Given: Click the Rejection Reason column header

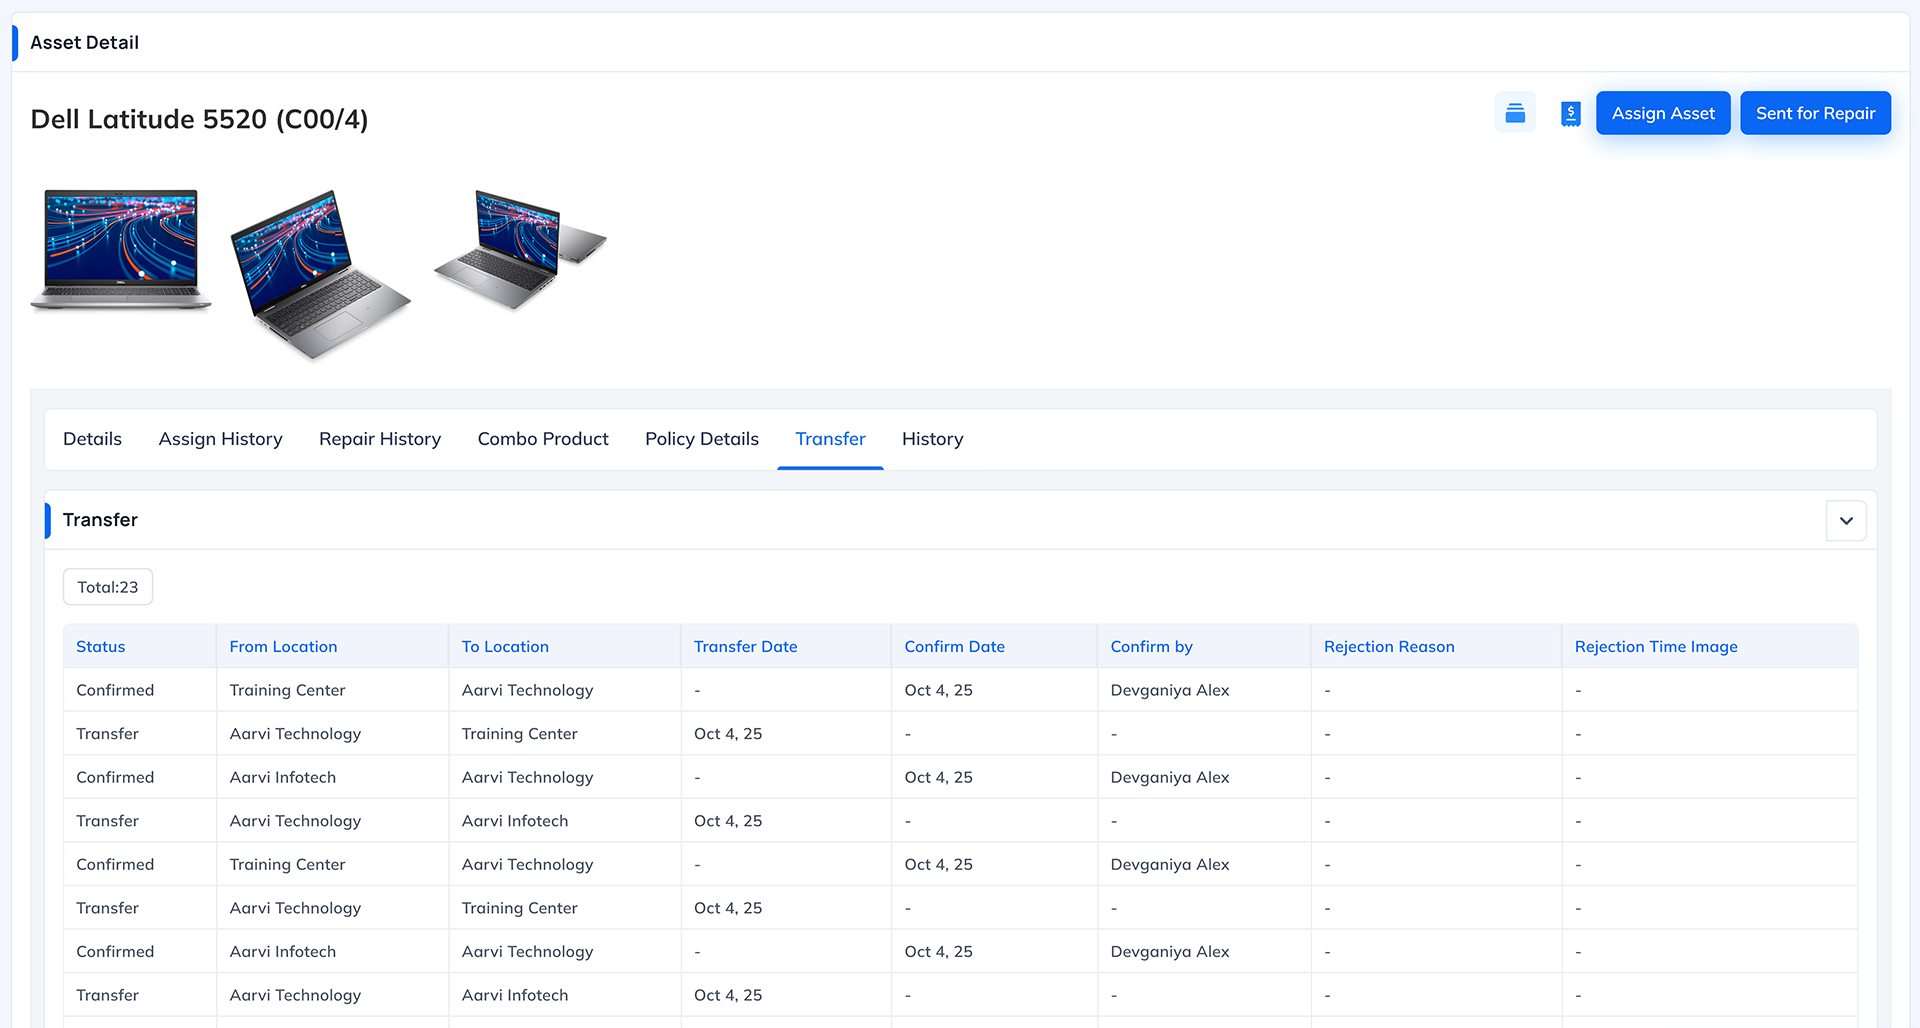Looking at the screenshot, I should 1388,647.
